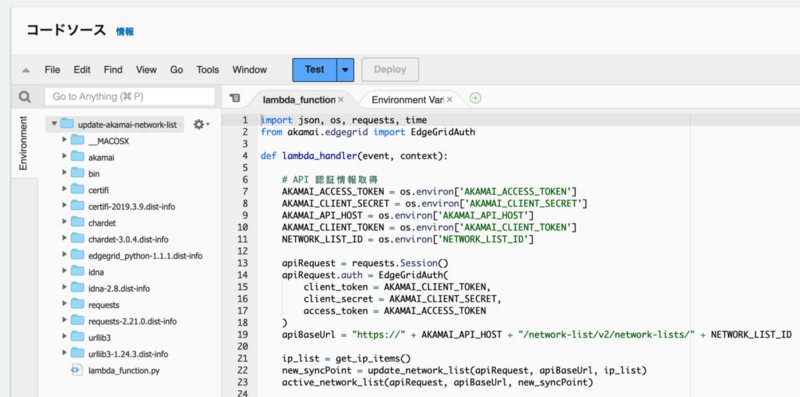
Task: Select certifi-2019.3.9.dist-info in the tree
Action: click(x=132, y=207)
